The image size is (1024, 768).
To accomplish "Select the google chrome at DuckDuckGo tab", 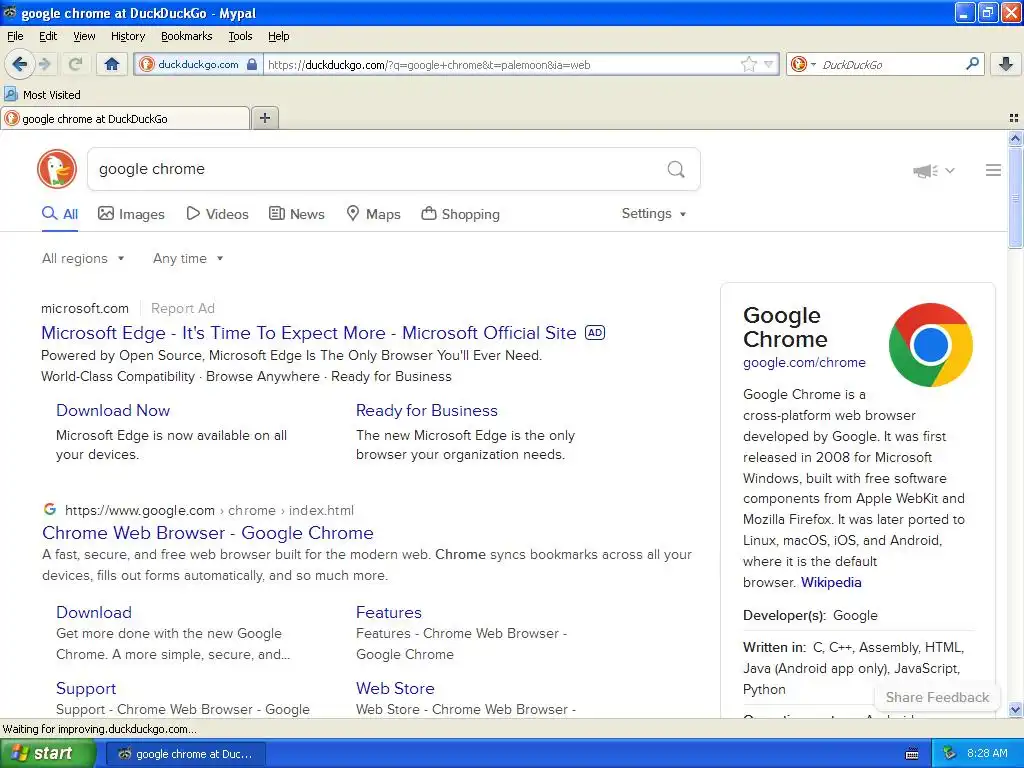I will pyautogui.click(x=125, y=118).
